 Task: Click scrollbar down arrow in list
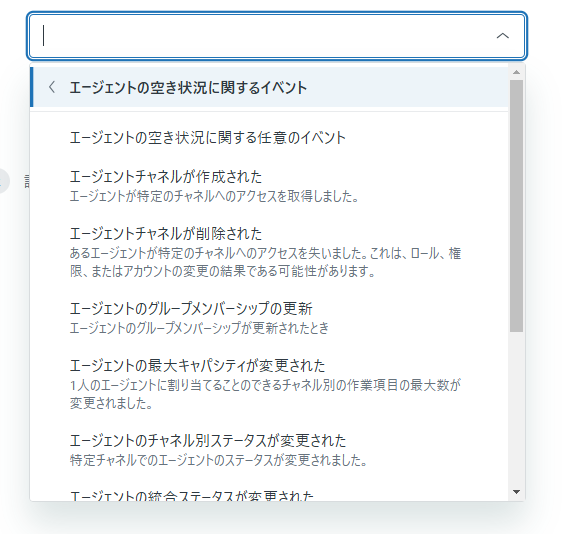(517, 492)
